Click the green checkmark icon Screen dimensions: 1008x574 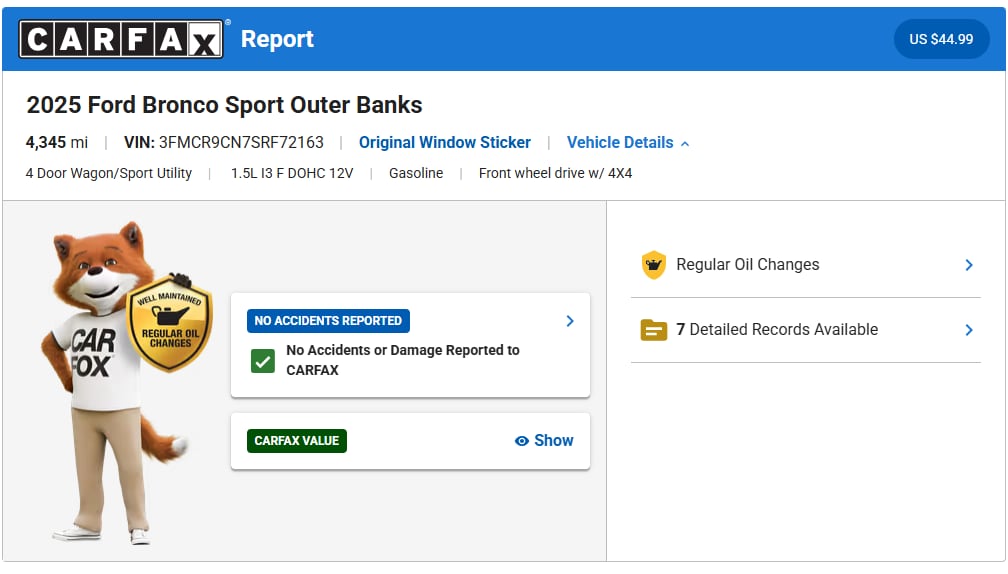(x=263, y=361)
